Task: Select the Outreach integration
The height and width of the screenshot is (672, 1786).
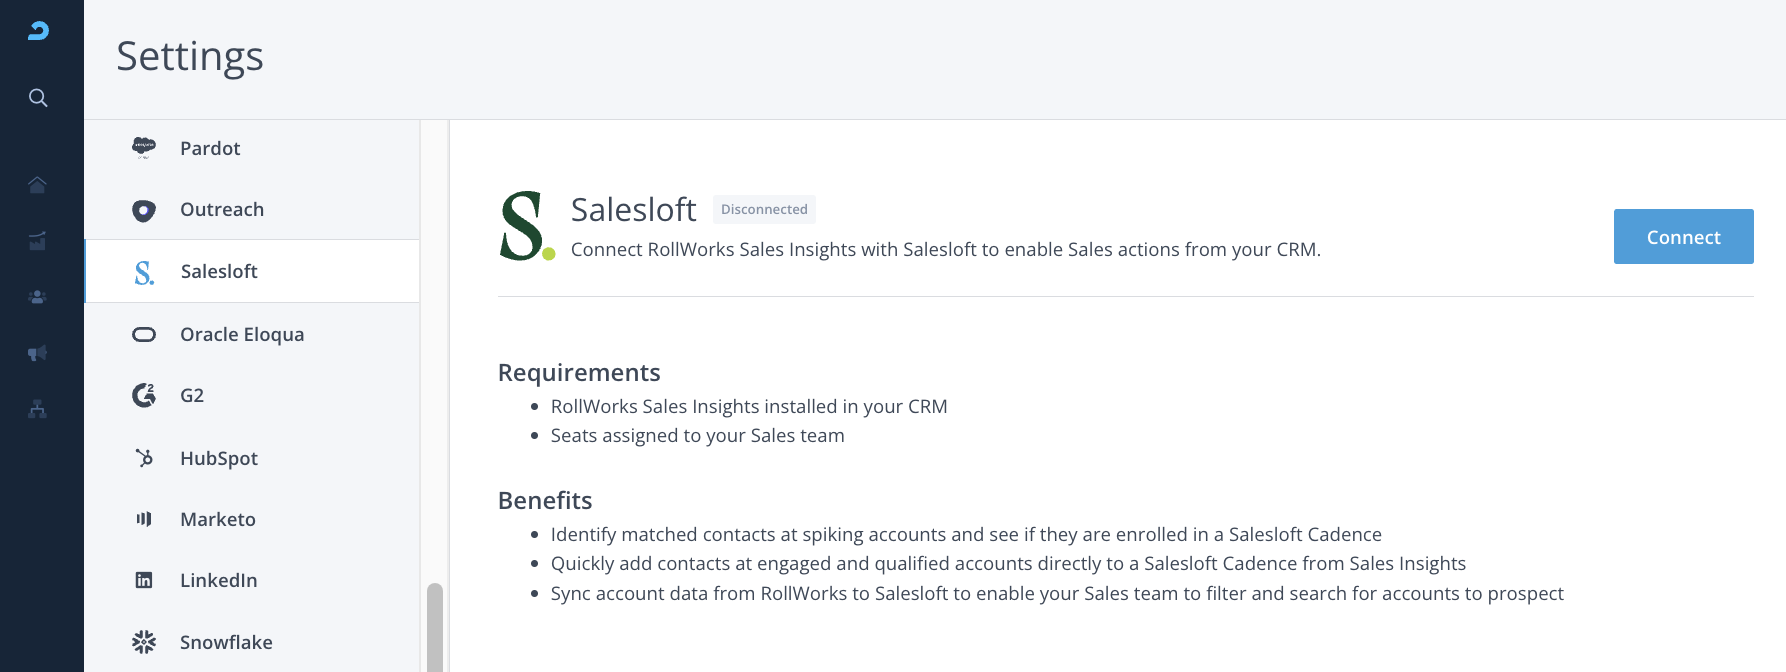Action: 222,210
